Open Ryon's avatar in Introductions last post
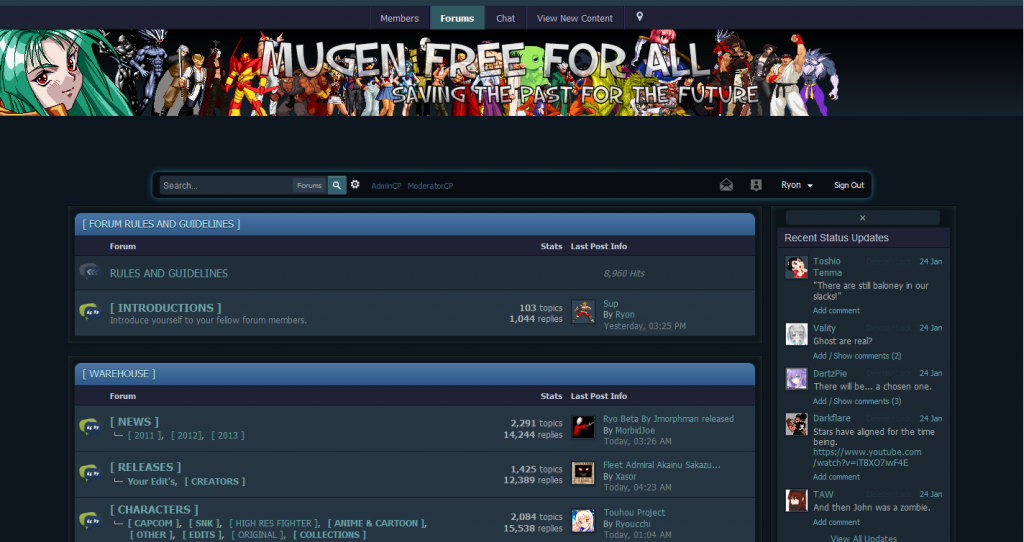 pyautogui.click(x=583, y=312)
